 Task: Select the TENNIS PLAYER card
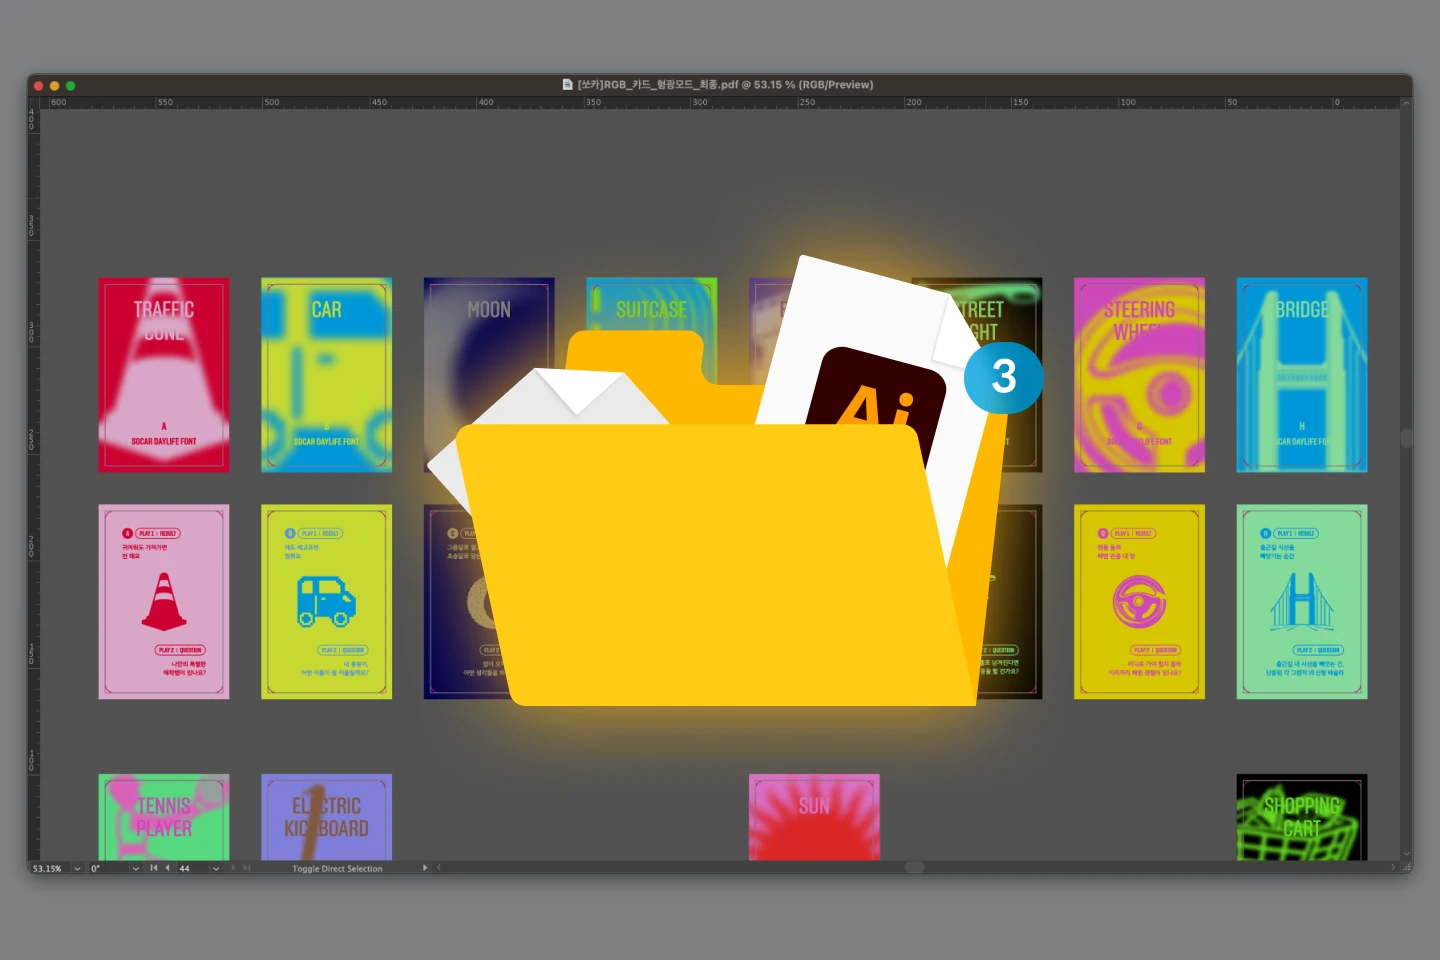(164, 817)
